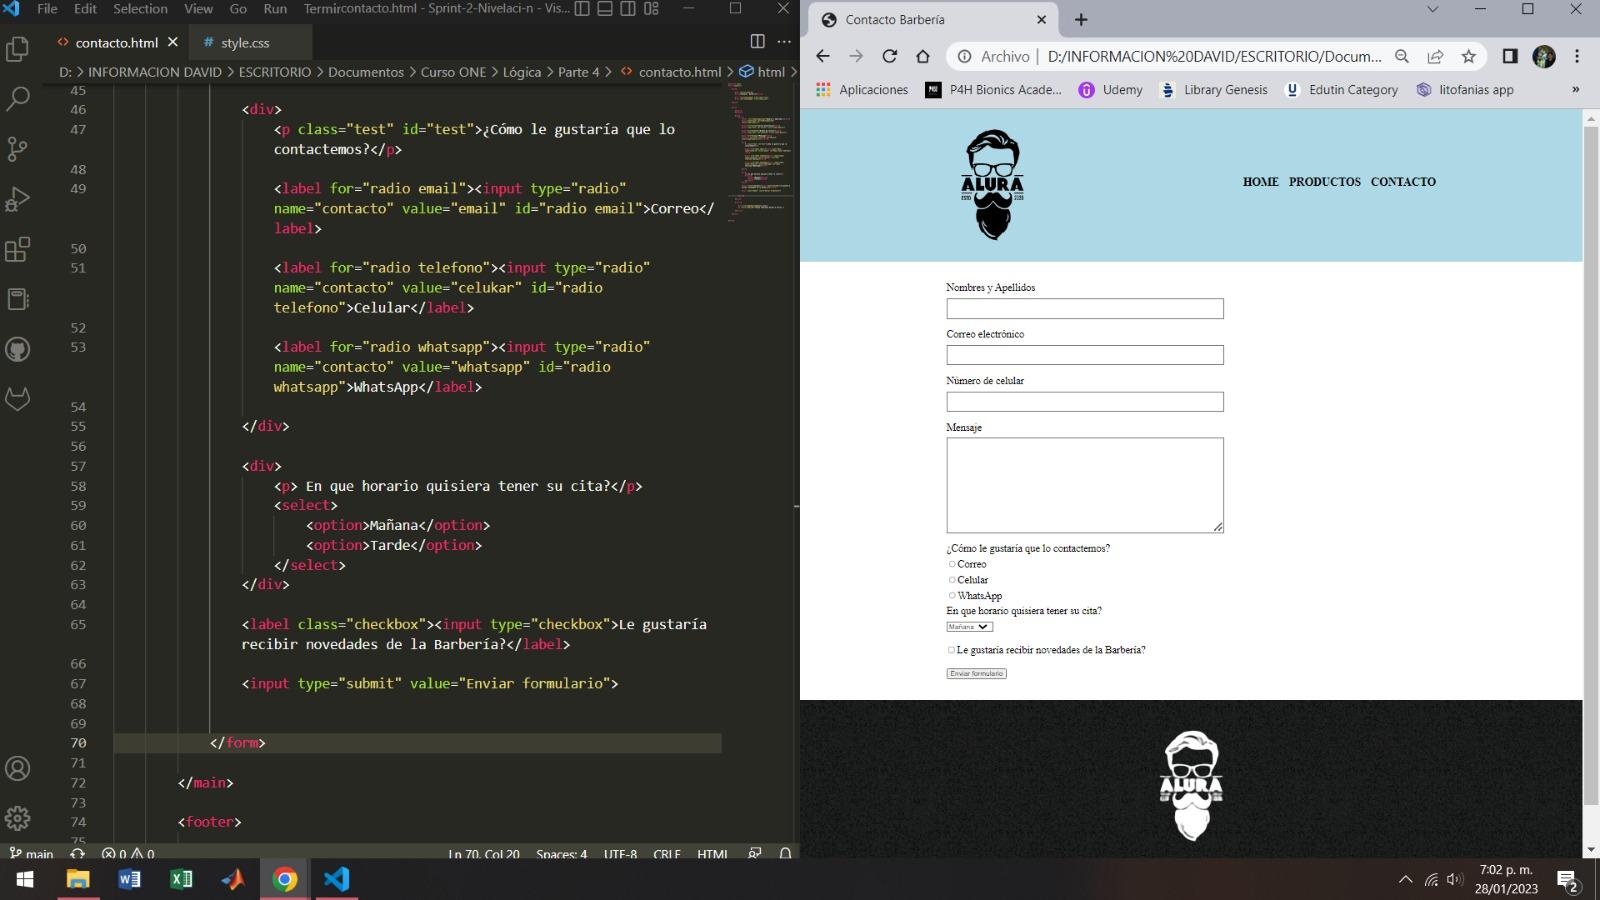Open the Chrome side panel
Screen dimensions: 1600x900
(1510, 56)
